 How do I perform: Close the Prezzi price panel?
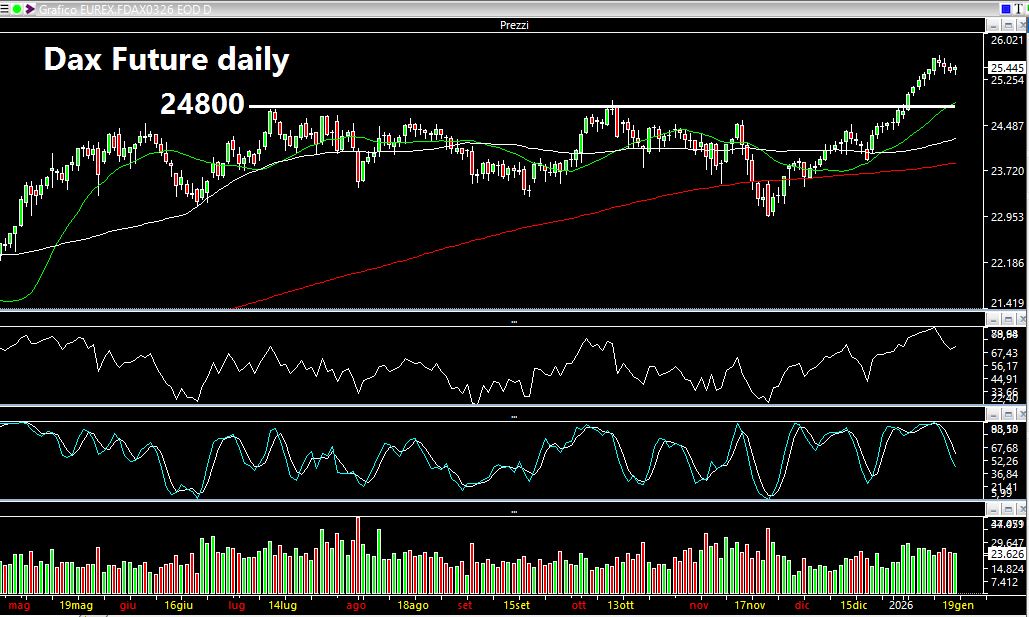point(1021,26)
